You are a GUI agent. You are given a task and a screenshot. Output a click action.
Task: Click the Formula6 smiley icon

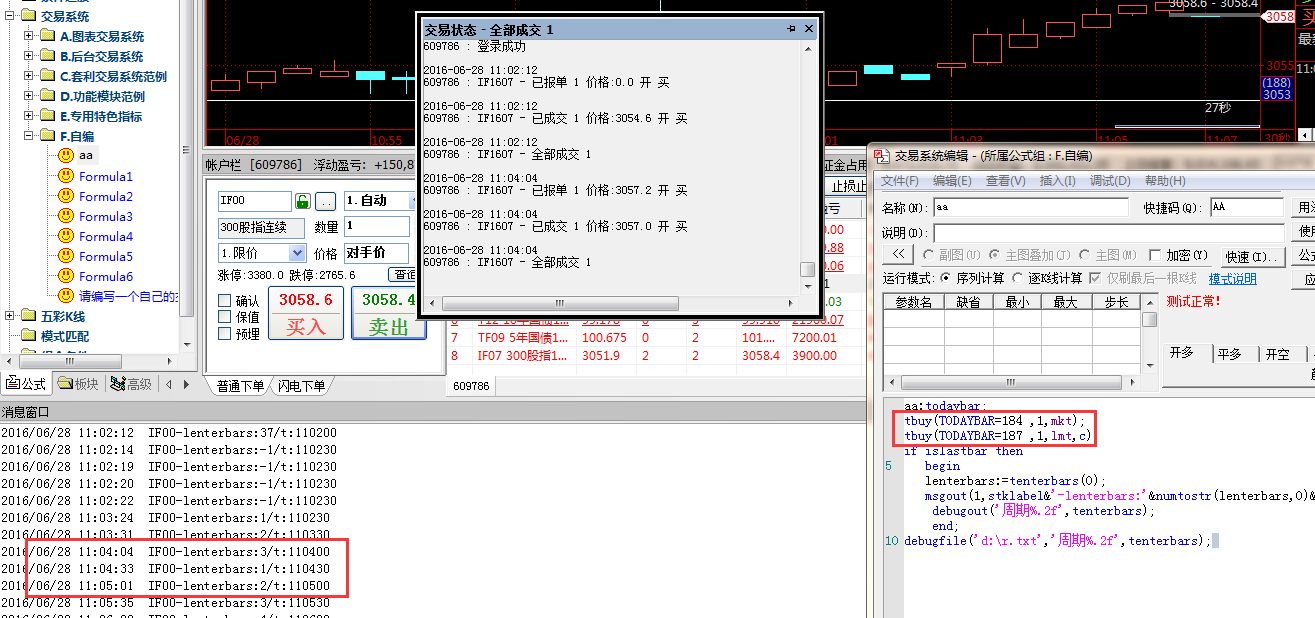point(65,276)
